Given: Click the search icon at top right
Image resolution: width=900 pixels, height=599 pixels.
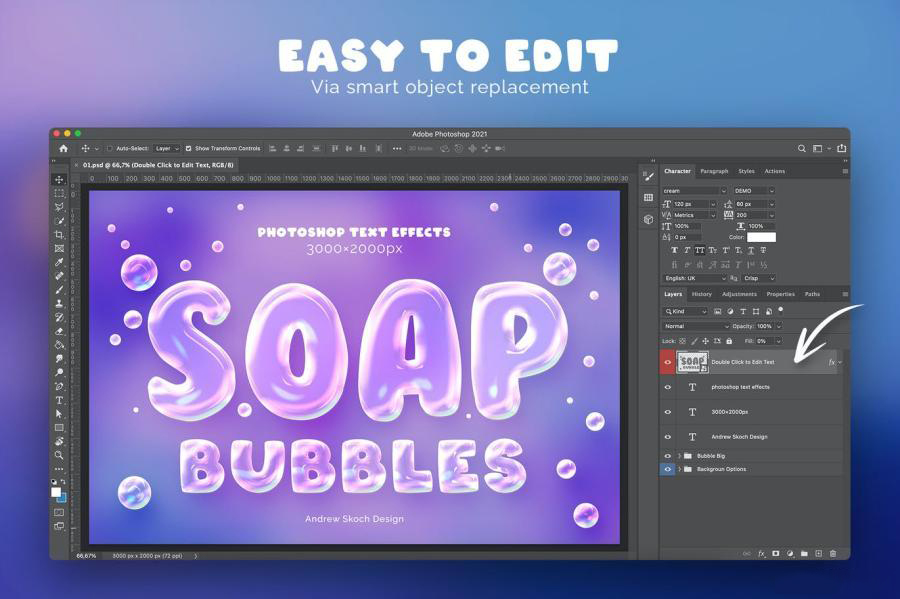Looking at the screenshot, I should [x=801, y=148].
